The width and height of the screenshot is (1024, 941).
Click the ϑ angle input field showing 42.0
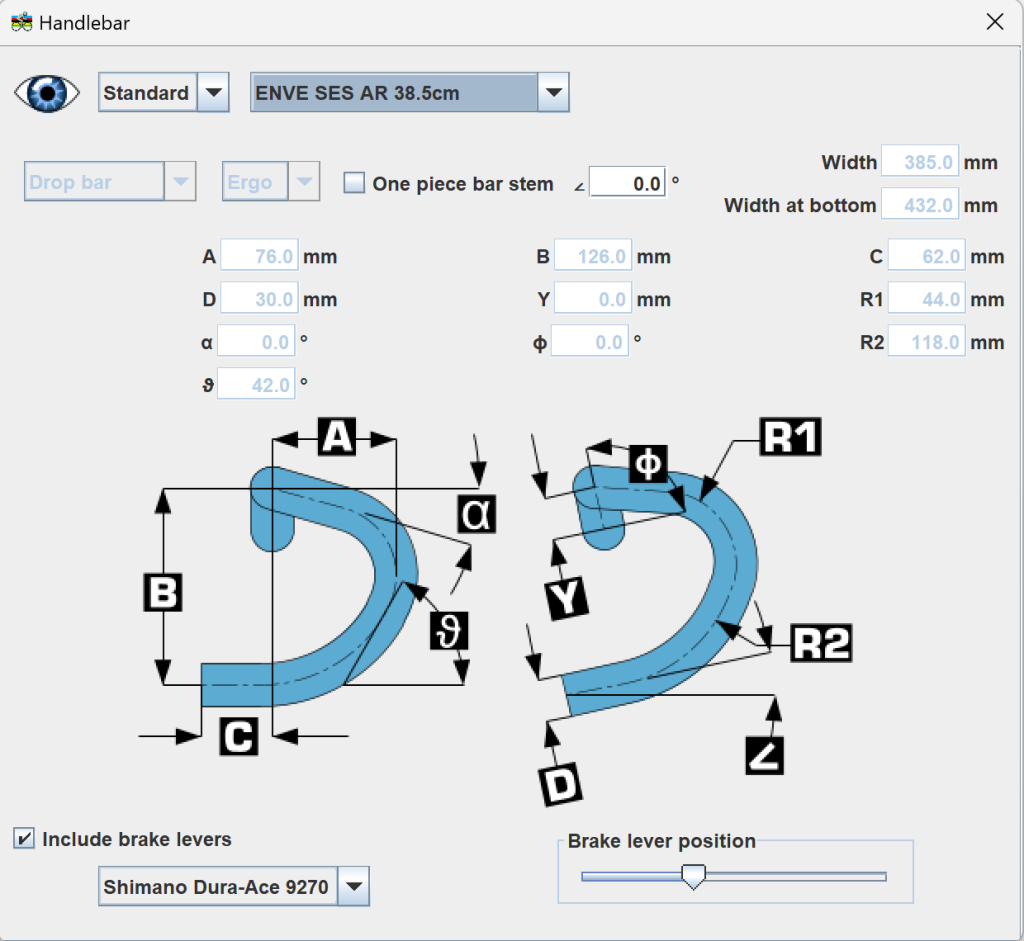[256, 384]
